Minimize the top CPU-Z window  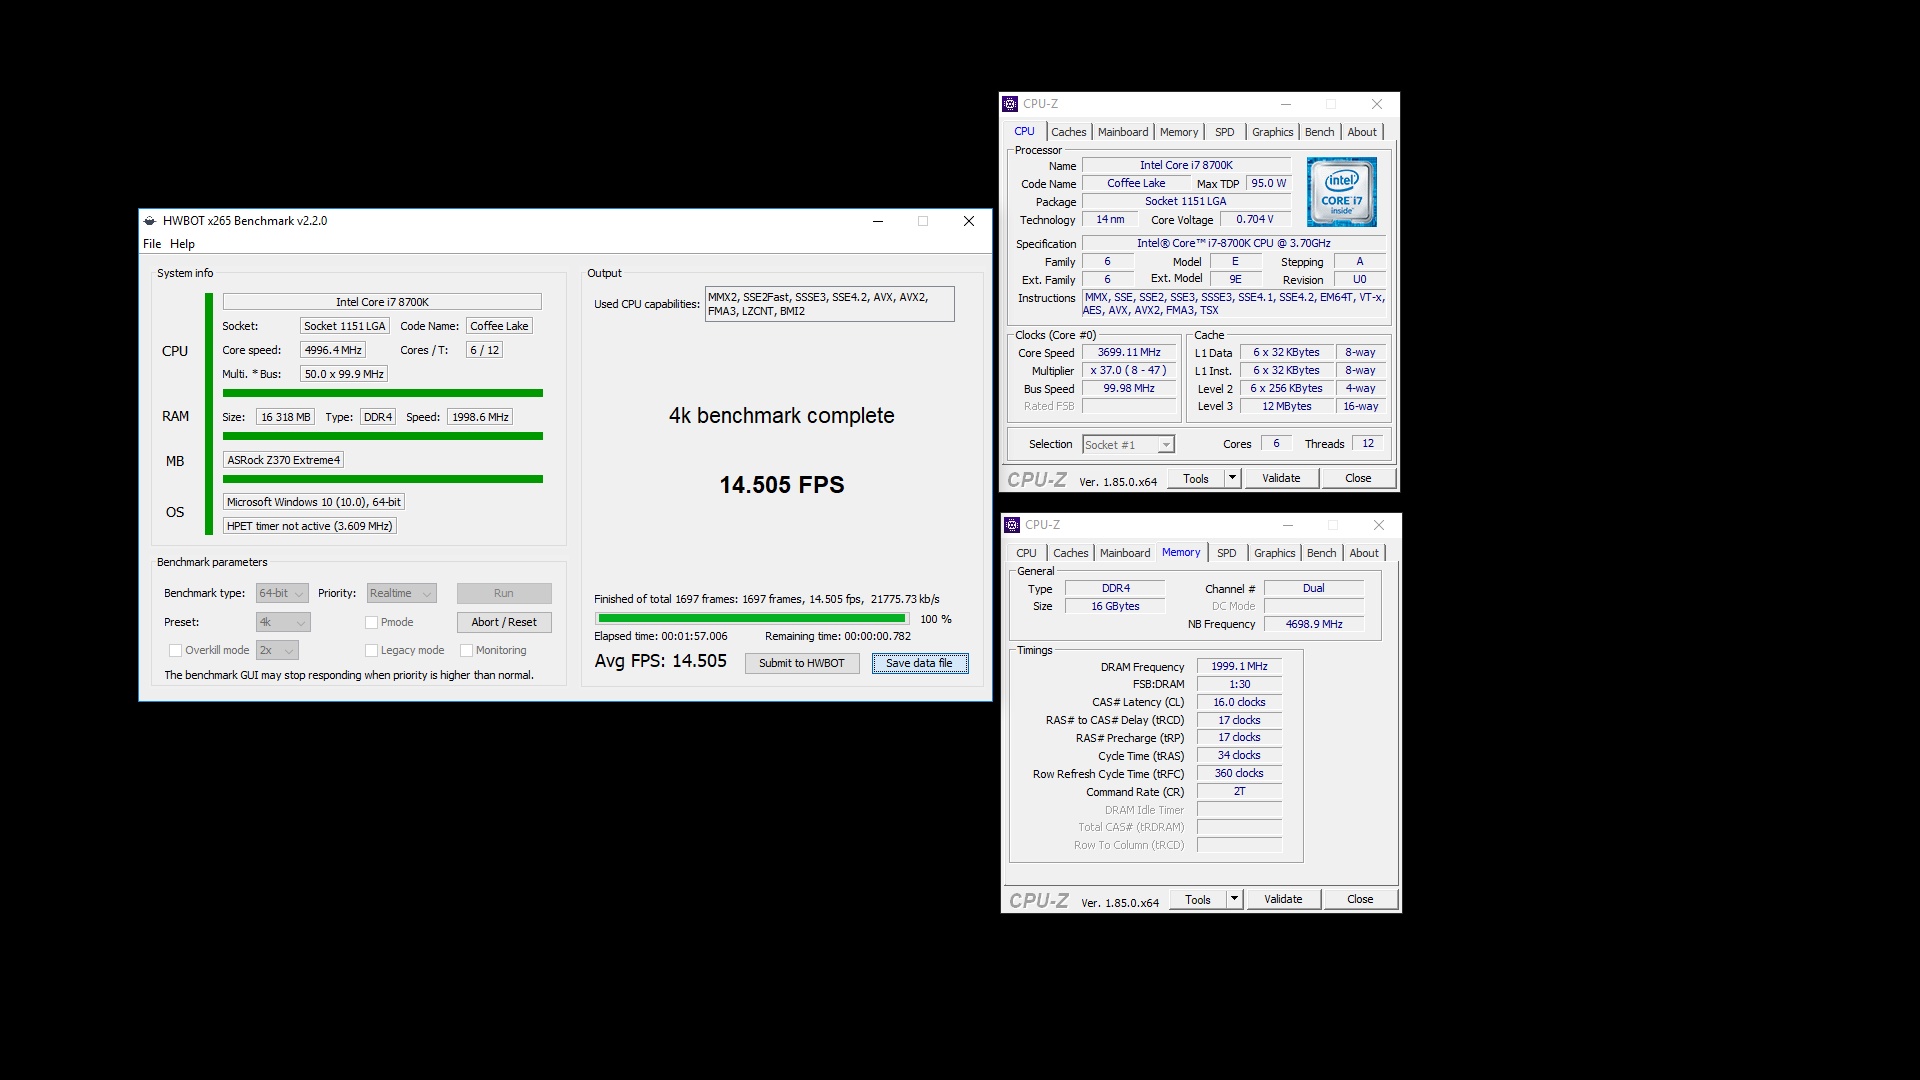pos(1286,104)
